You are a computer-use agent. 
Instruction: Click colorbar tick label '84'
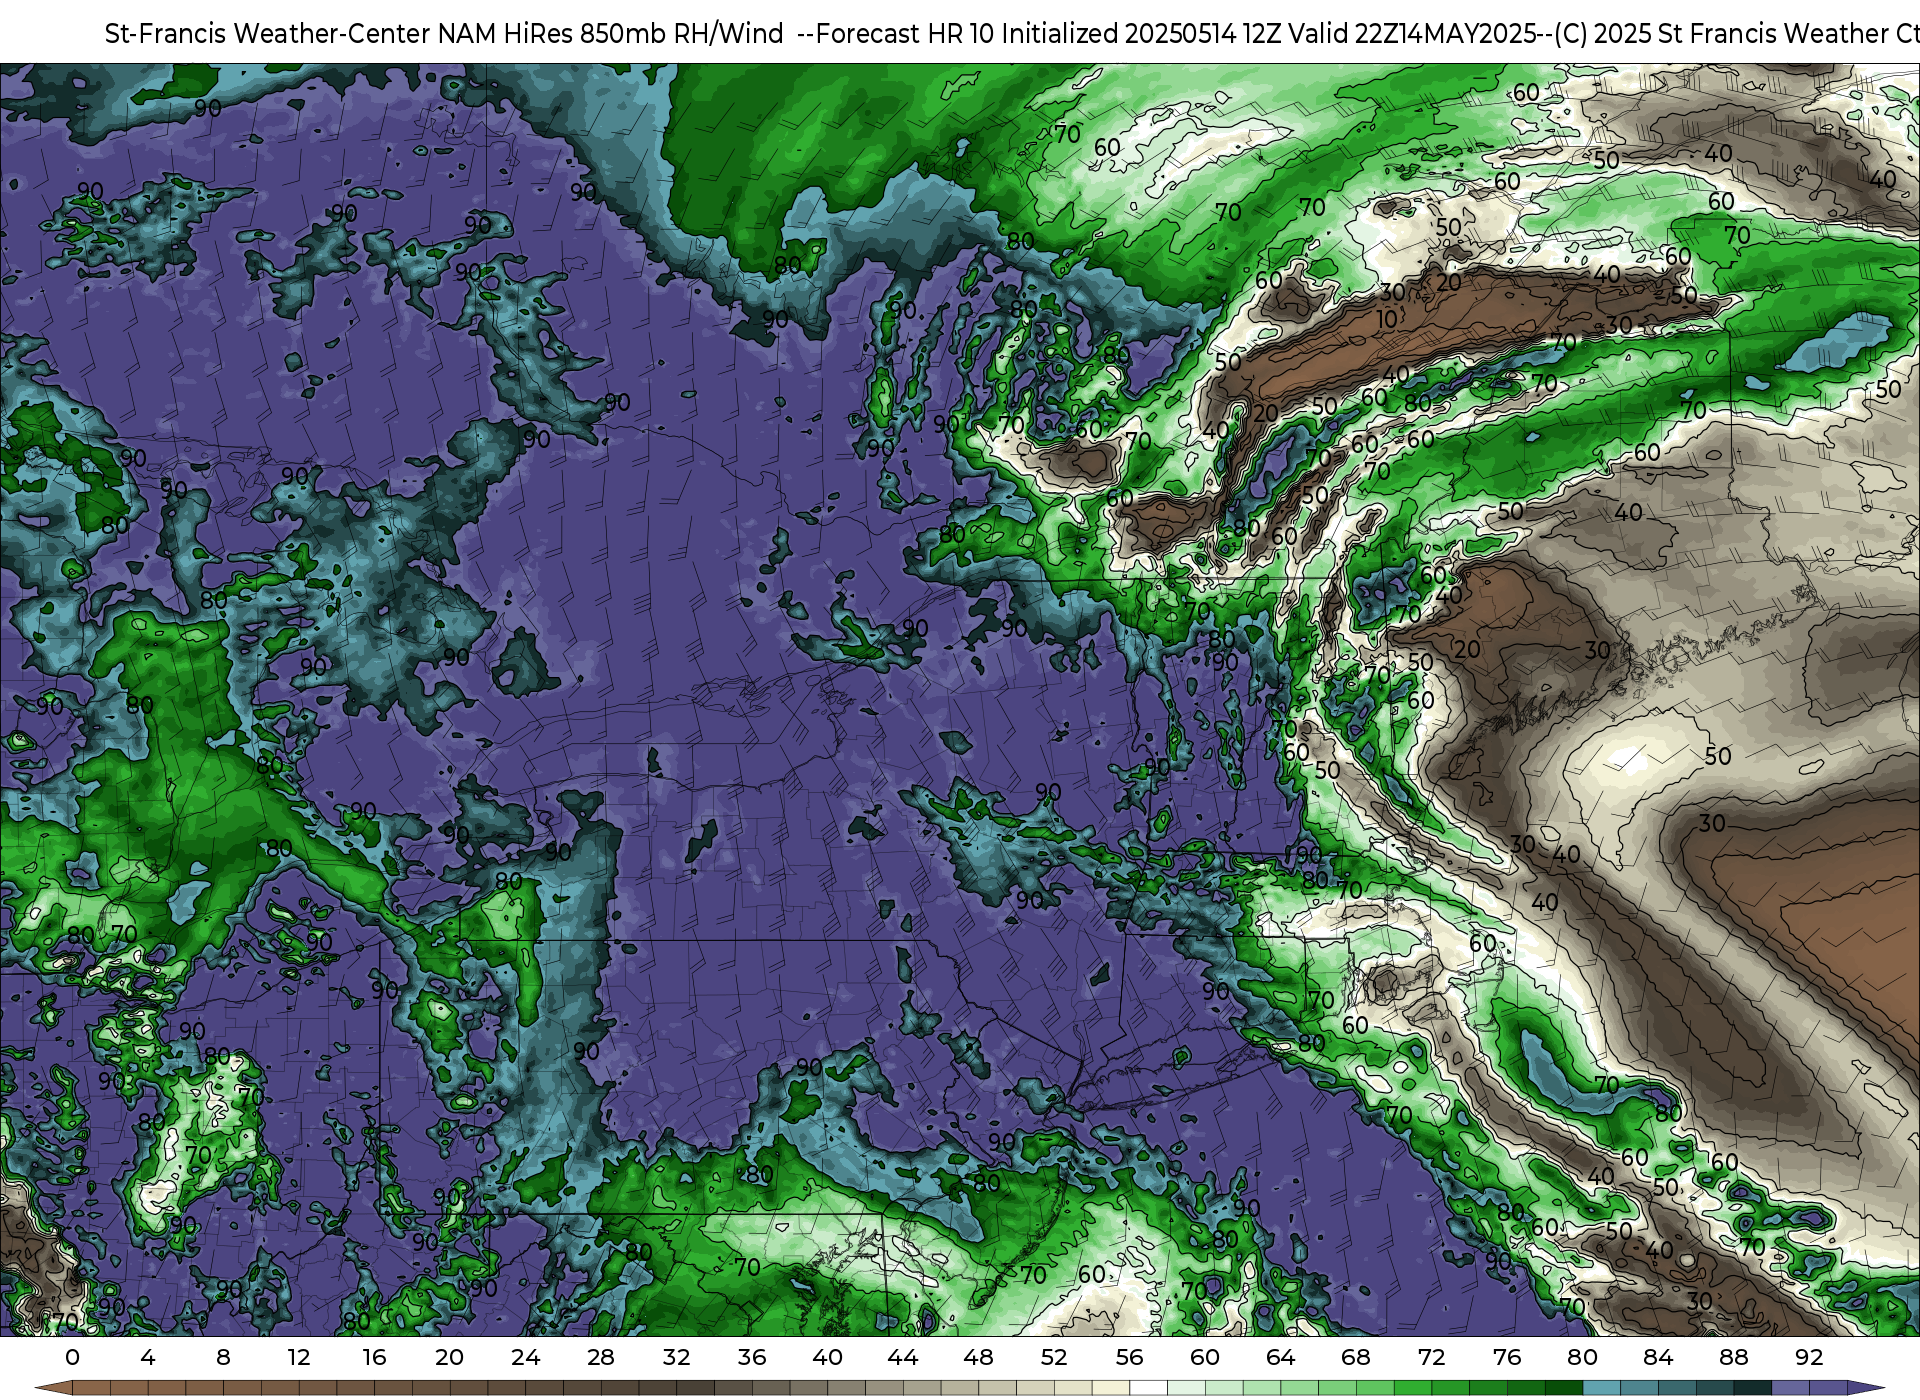(1658, 1357)
